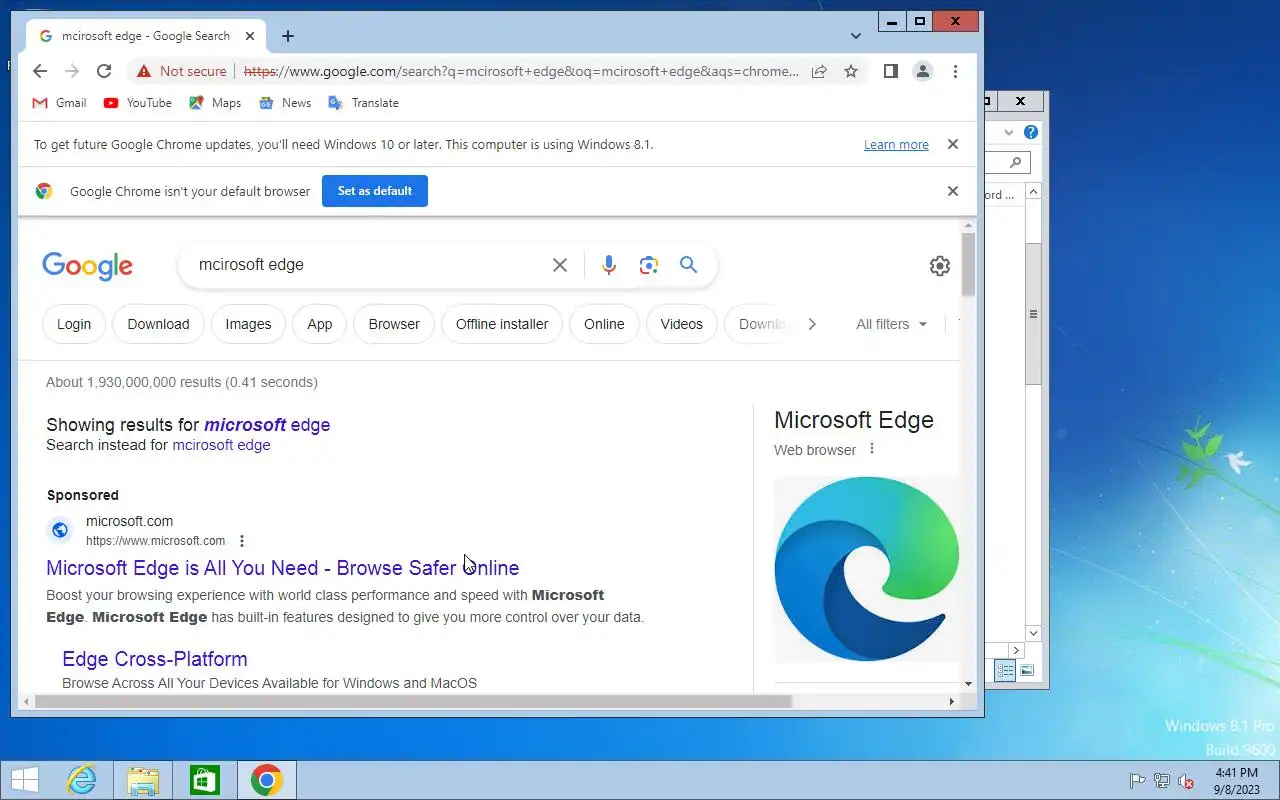This screenshot has width=1280, height=800.
Task: Open File Explorer from taskbar
Action: (143, 780)
